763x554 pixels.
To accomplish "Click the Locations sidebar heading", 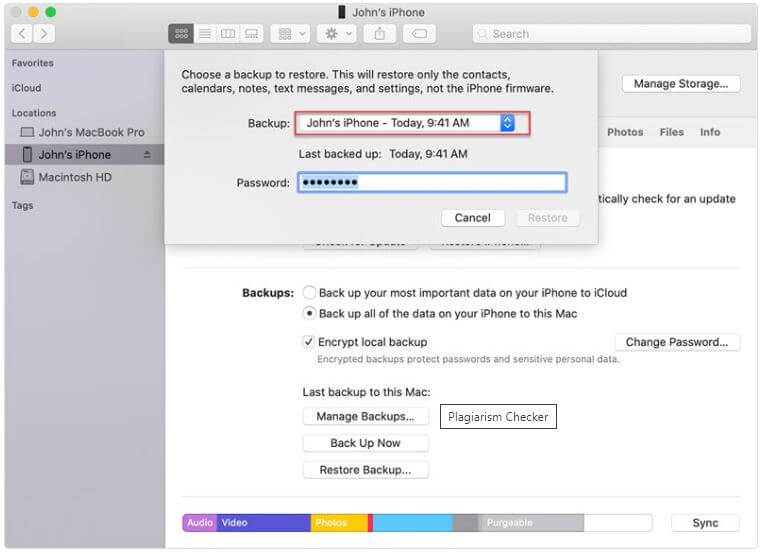I will 34,113.
